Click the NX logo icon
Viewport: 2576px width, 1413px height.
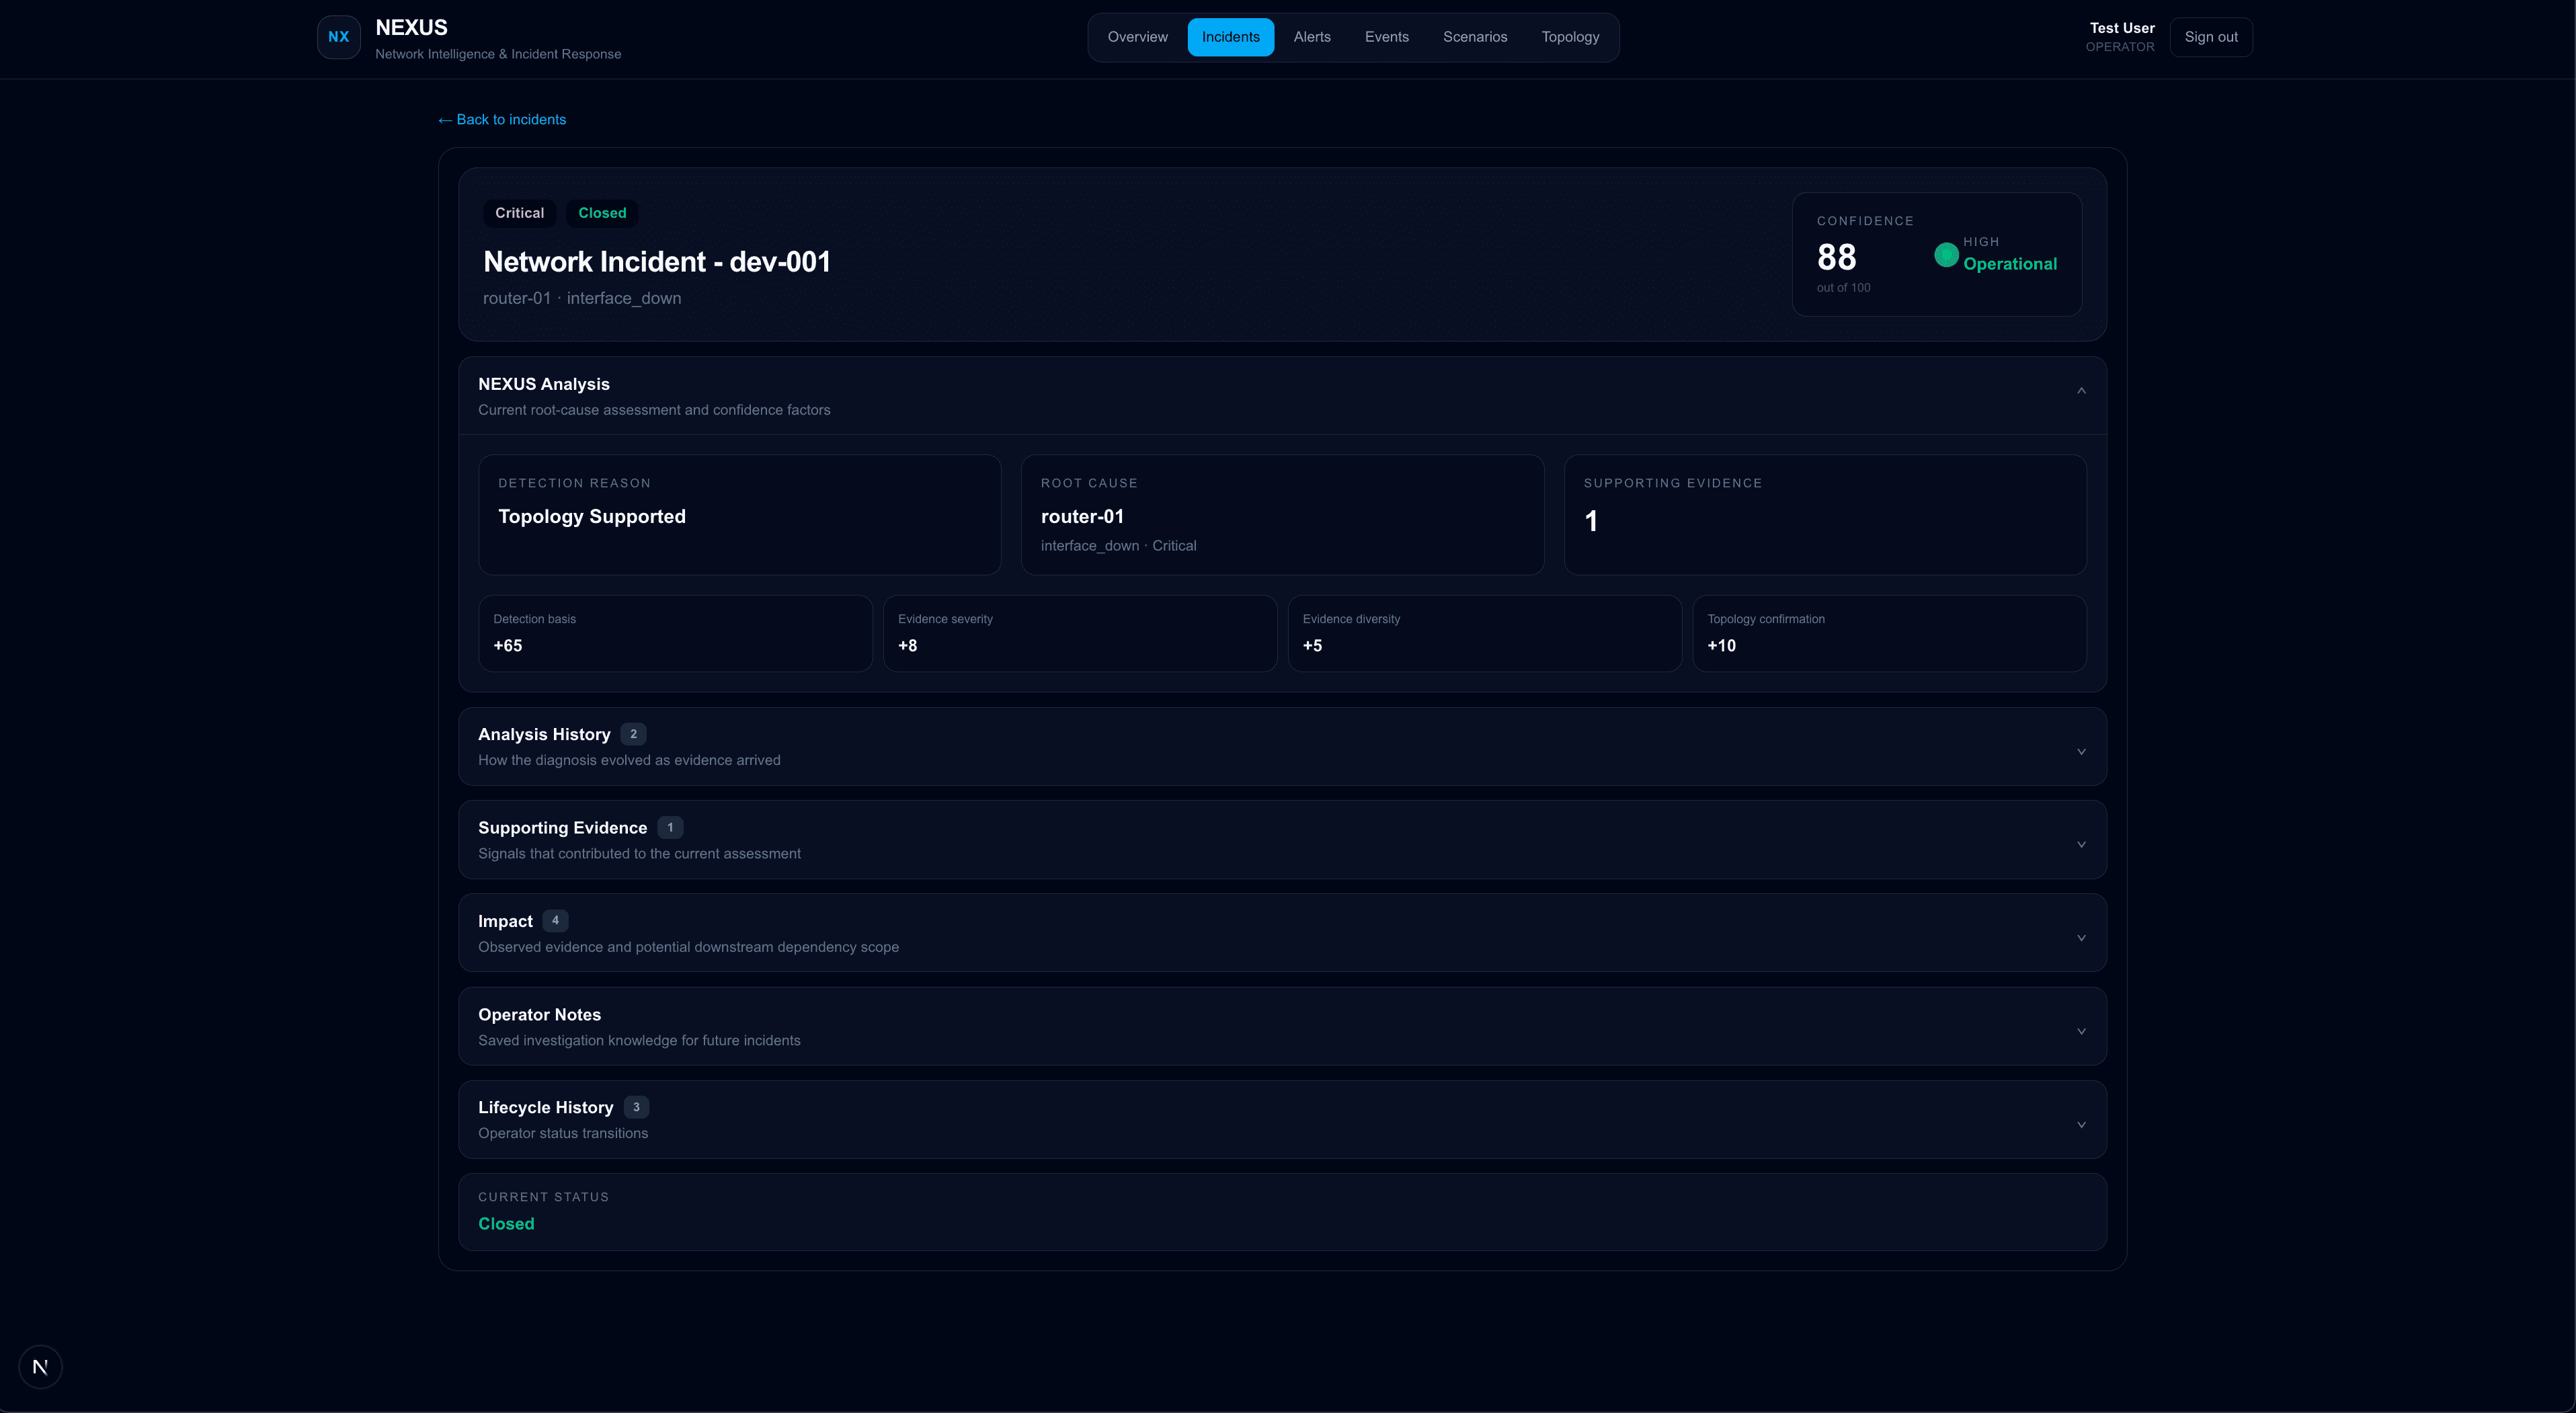[x=338, y=37]
